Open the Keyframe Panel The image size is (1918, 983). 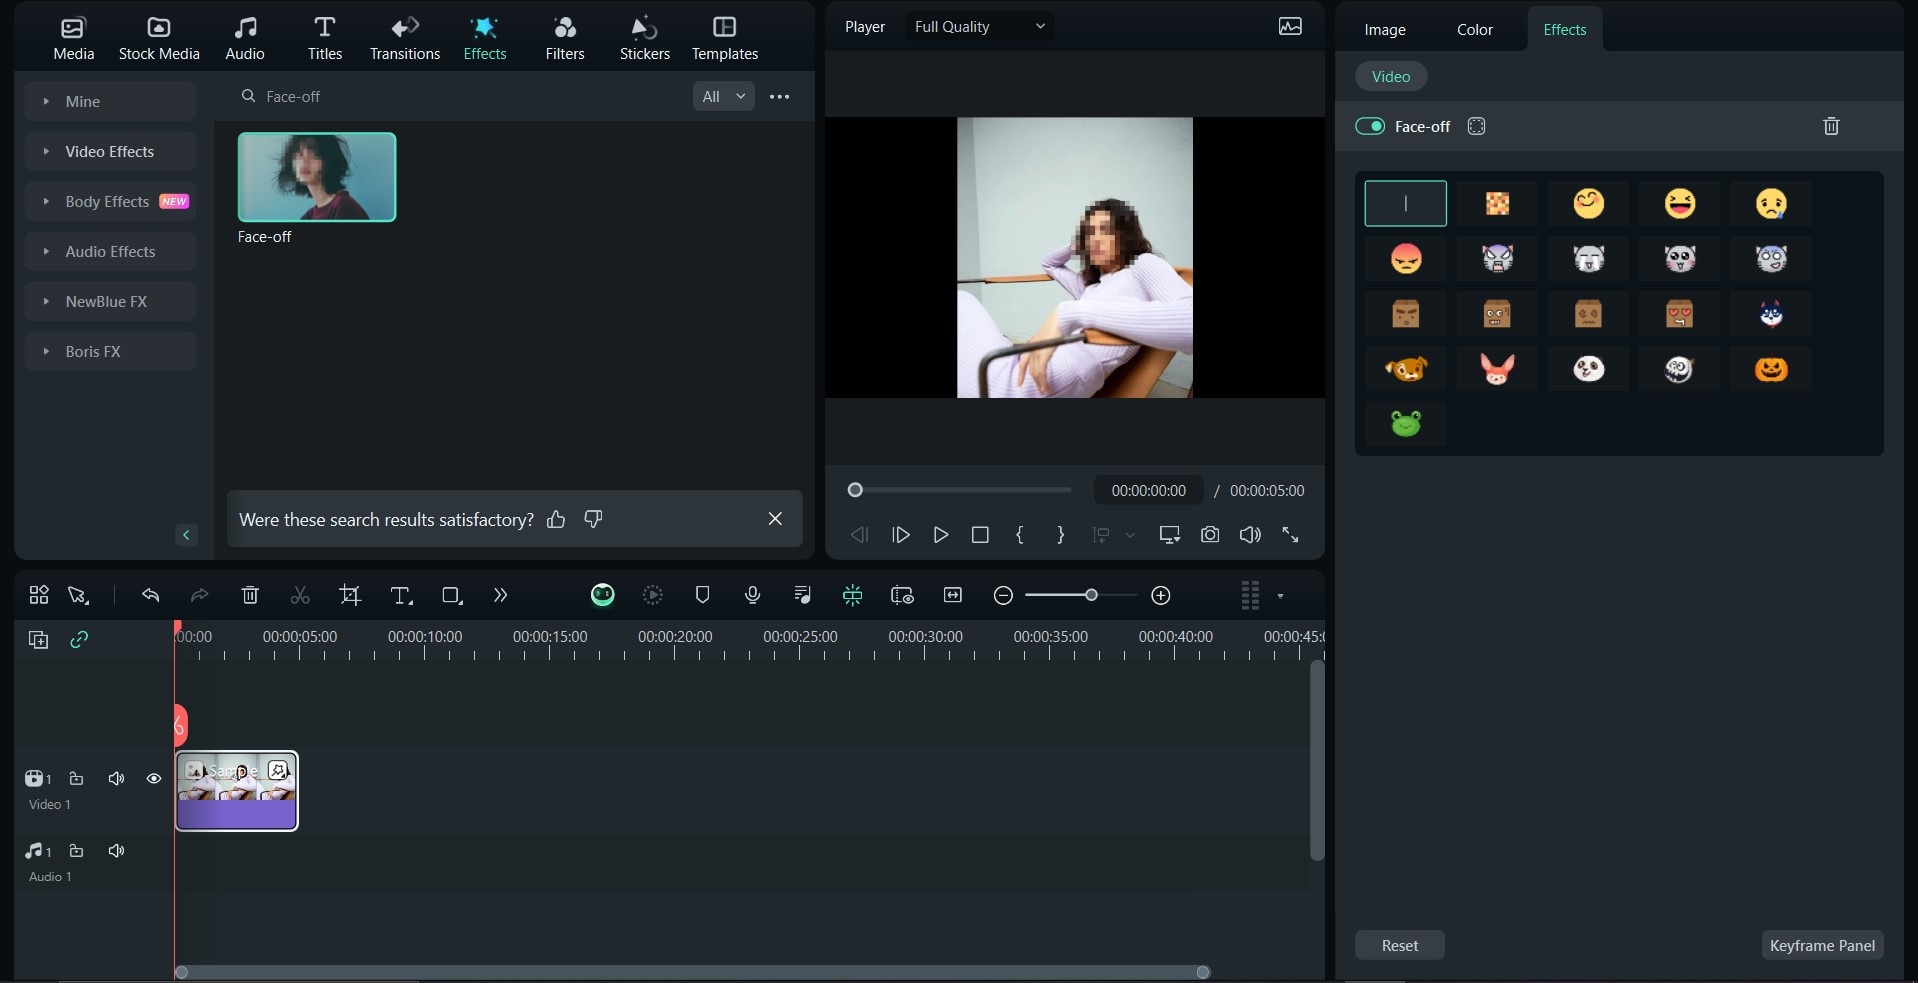1822,945
